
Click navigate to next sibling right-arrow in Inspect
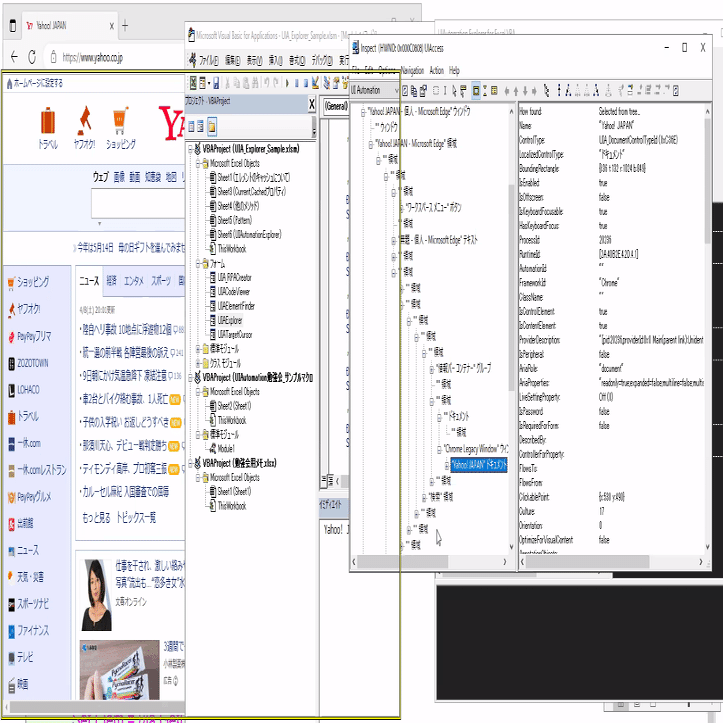[x=534, y=91]
